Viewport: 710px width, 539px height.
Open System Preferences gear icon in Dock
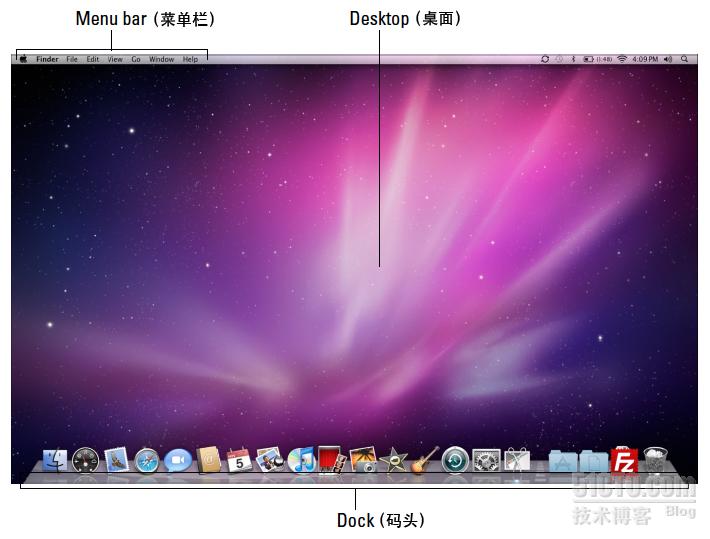[486, 461]
